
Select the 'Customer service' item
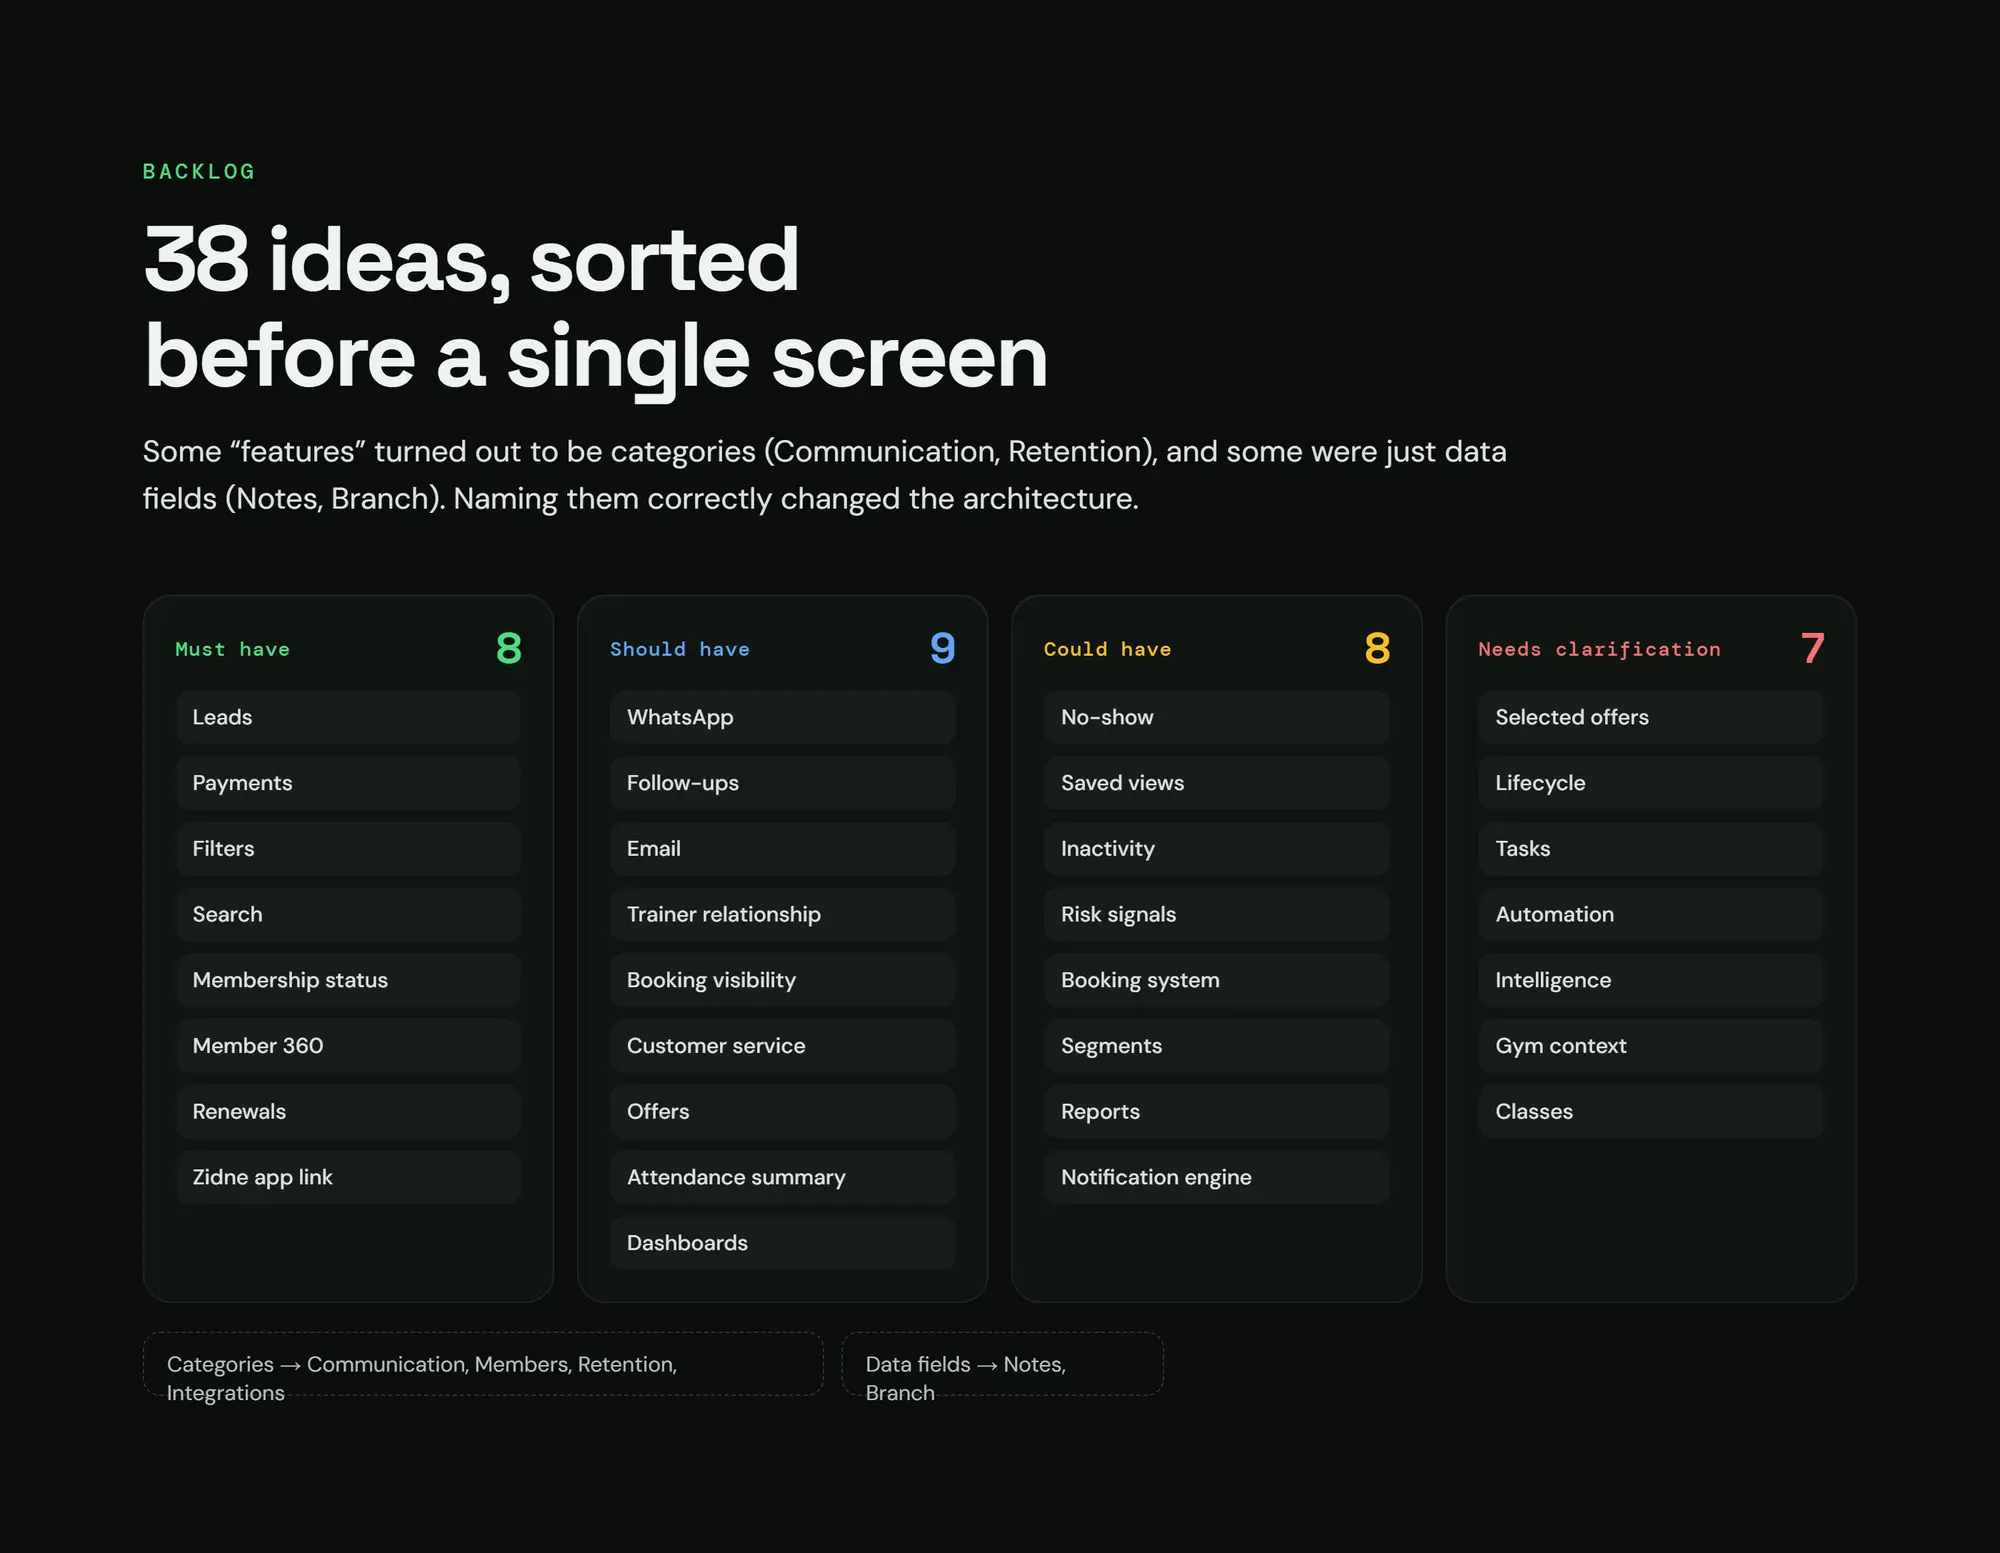783,1046
